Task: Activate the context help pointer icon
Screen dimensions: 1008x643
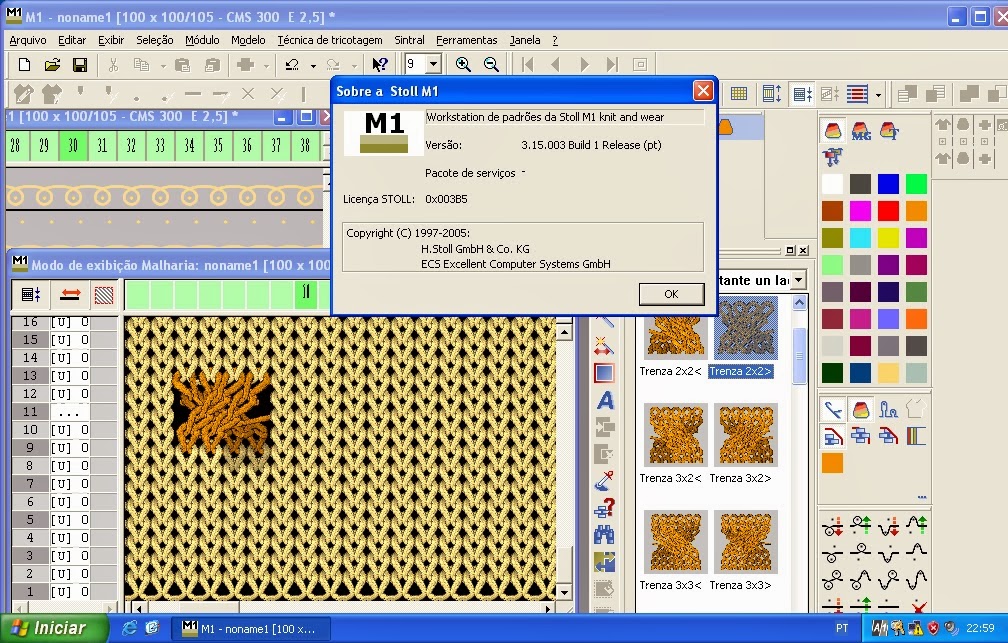Action: (x=380, y=64)
